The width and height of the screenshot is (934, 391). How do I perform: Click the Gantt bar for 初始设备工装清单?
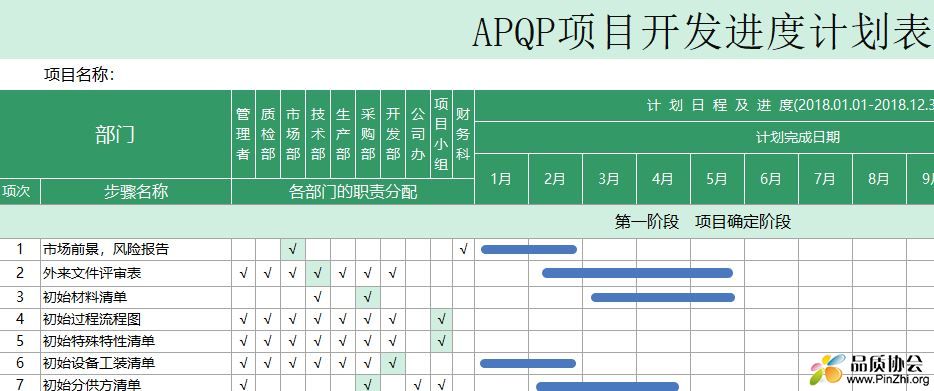pos(528,364)
